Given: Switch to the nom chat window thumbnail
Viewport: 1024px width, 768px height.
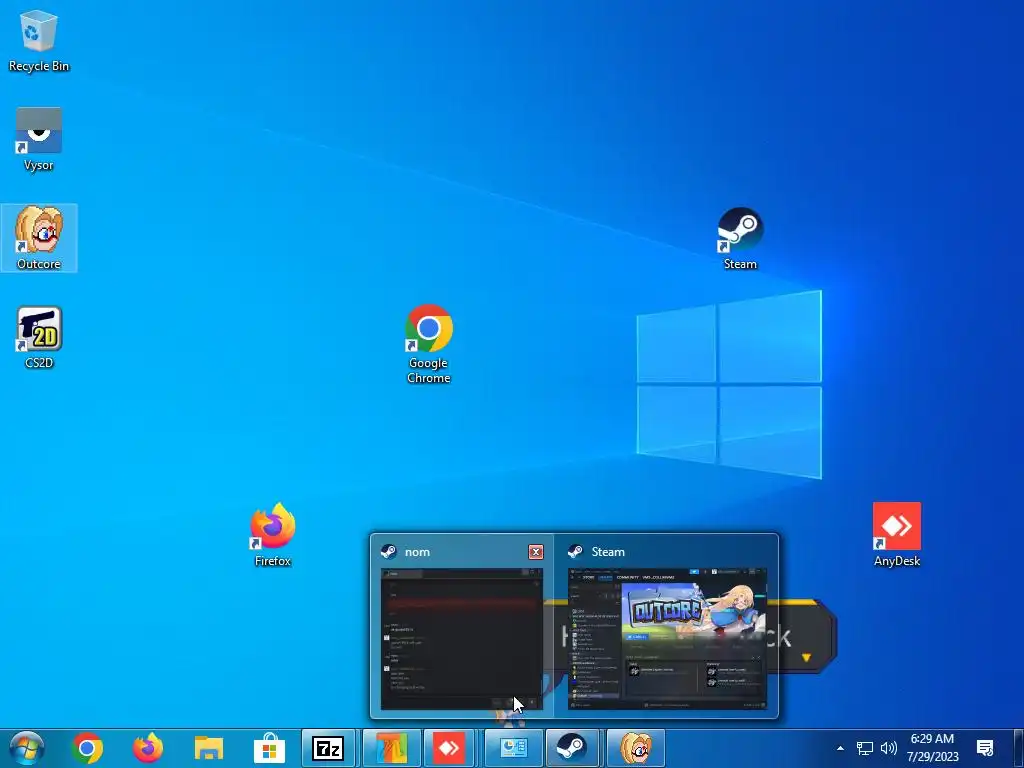Looking at the screenshot, I should [462, 639].
